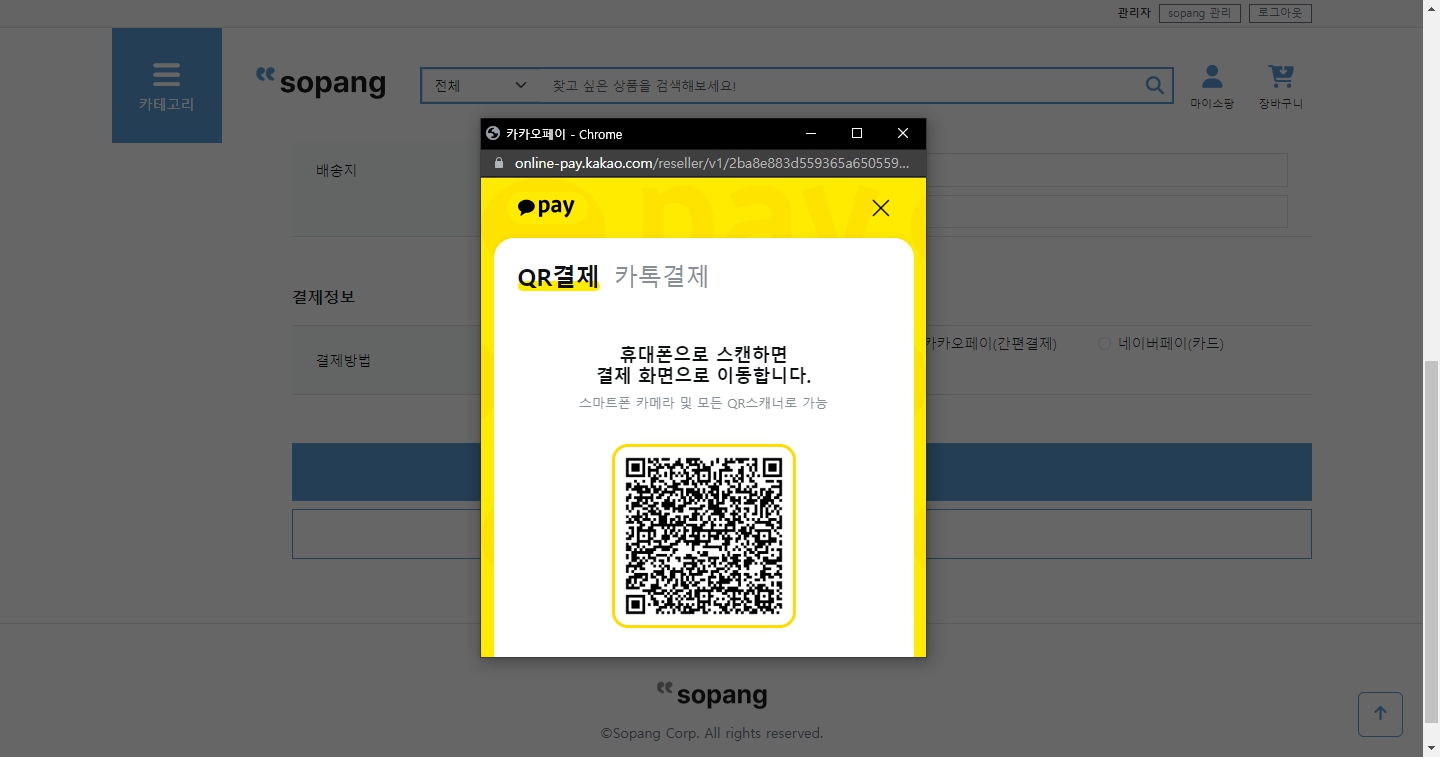Click the 결제정보 heading

(323, 297)
